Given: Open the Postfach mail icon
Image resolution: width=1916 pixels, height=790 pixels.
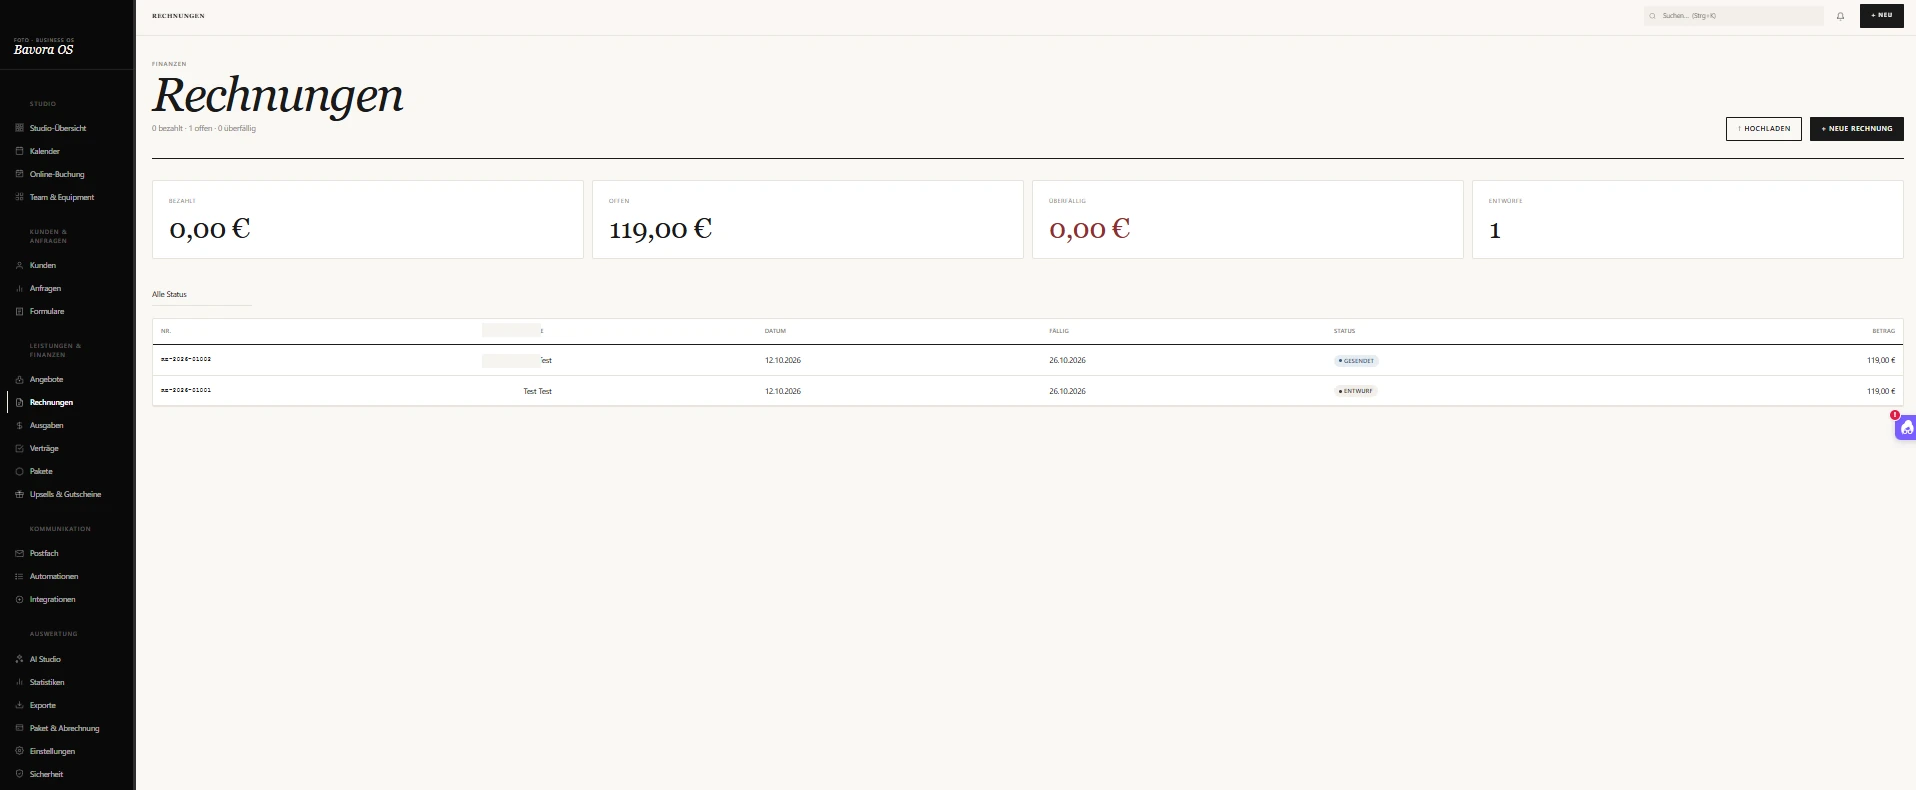Looking at the screenshot, I should pos(19,553).
